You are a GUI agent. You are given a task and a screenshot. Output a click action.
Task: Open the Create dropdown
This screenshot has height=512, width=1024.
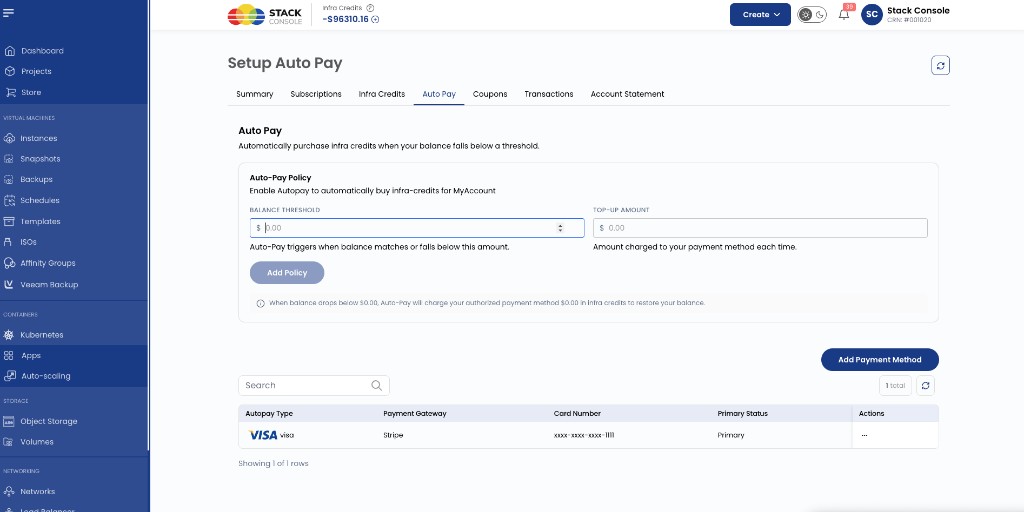pos(760,14)
